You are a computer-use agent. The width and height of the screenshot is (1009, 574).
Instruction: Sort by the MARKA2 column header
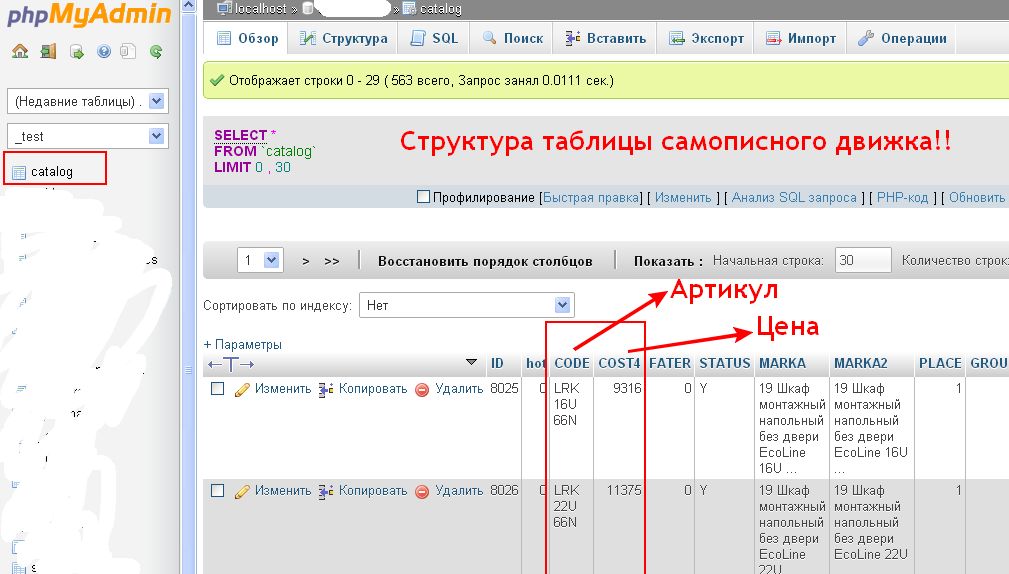pyautogui.click(x=860, y=364)
